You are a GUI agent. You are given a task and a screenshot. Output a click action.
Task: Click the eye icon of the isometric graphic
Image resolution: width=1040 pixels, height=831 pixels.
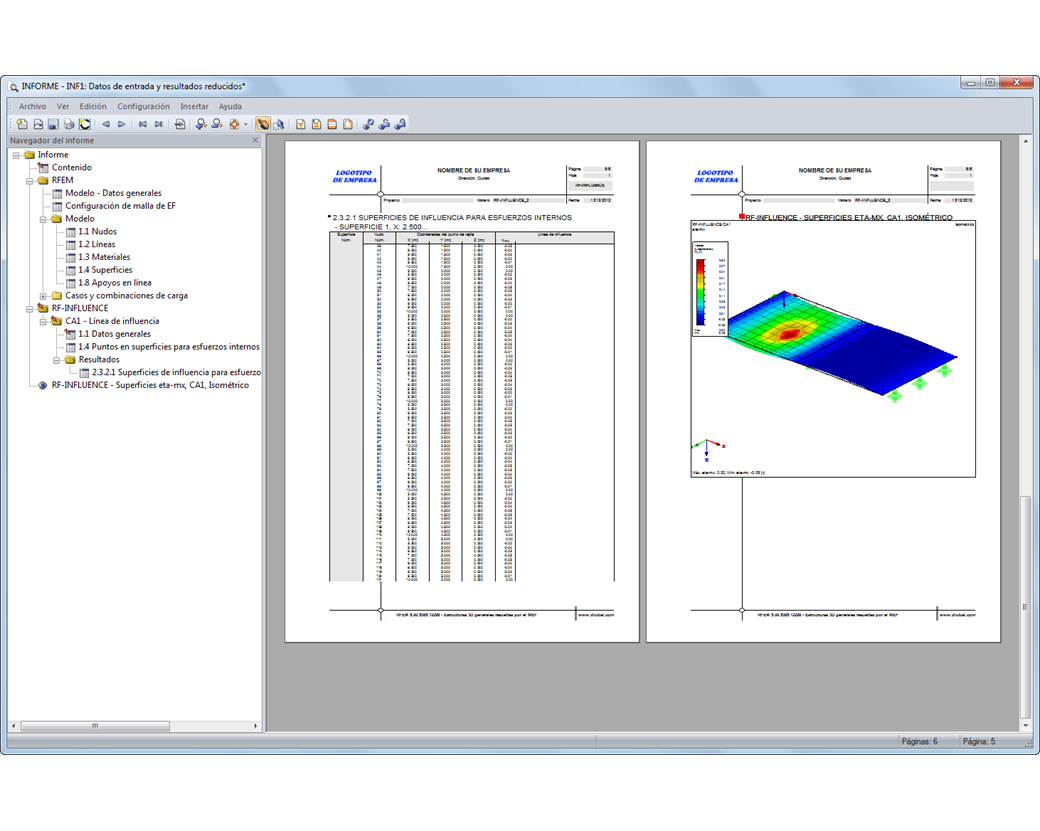pos(42,385)
